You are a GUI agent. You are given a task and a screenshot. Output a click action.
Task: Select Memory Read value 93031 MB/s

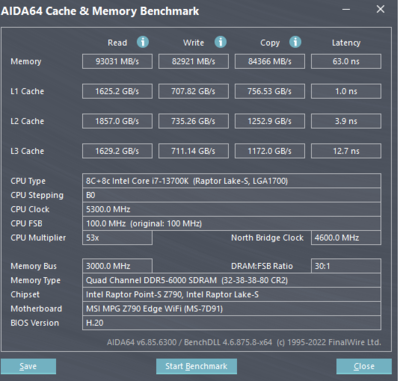point(117,62)
